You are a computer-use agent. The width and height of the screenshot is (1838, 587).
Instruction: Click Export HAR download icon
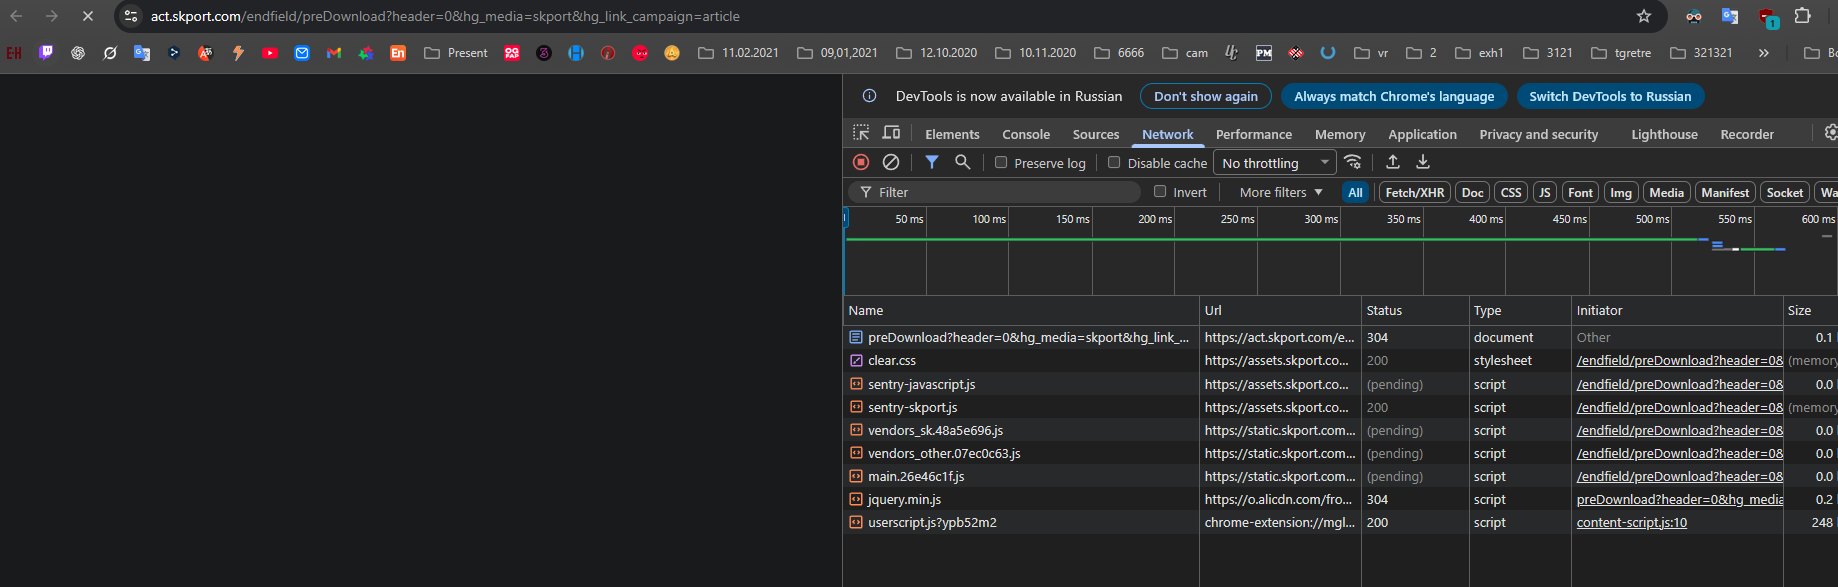pos(1423,162)
